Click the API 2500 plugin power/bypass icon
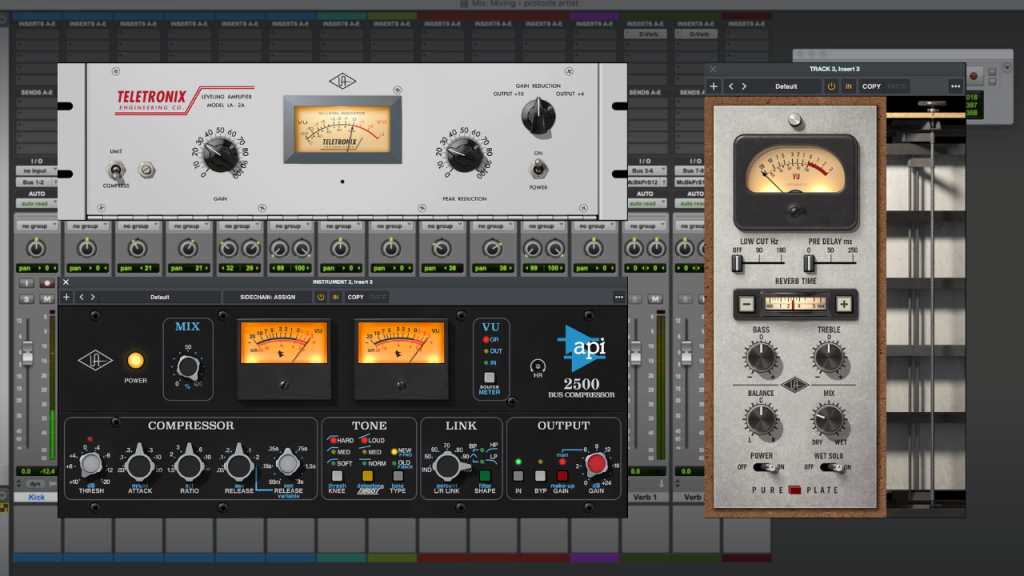This screenshot has width=1024, height=576. point(321,297)
